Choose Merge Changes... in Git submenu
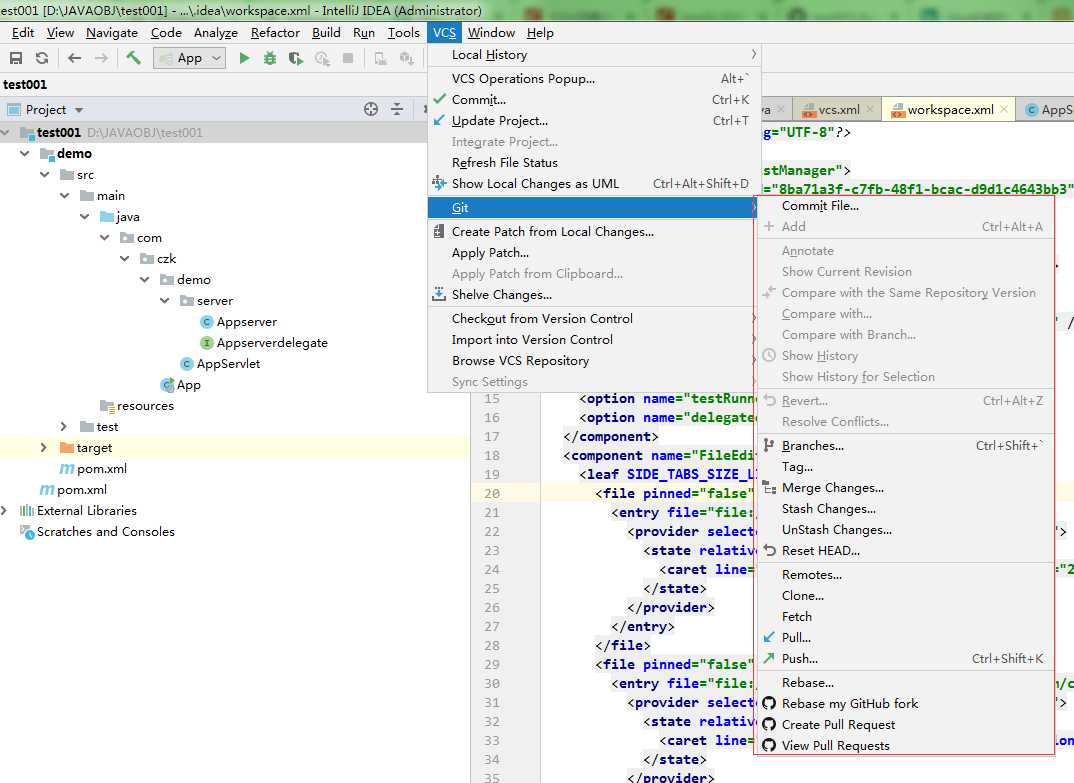 coord(904,488)
